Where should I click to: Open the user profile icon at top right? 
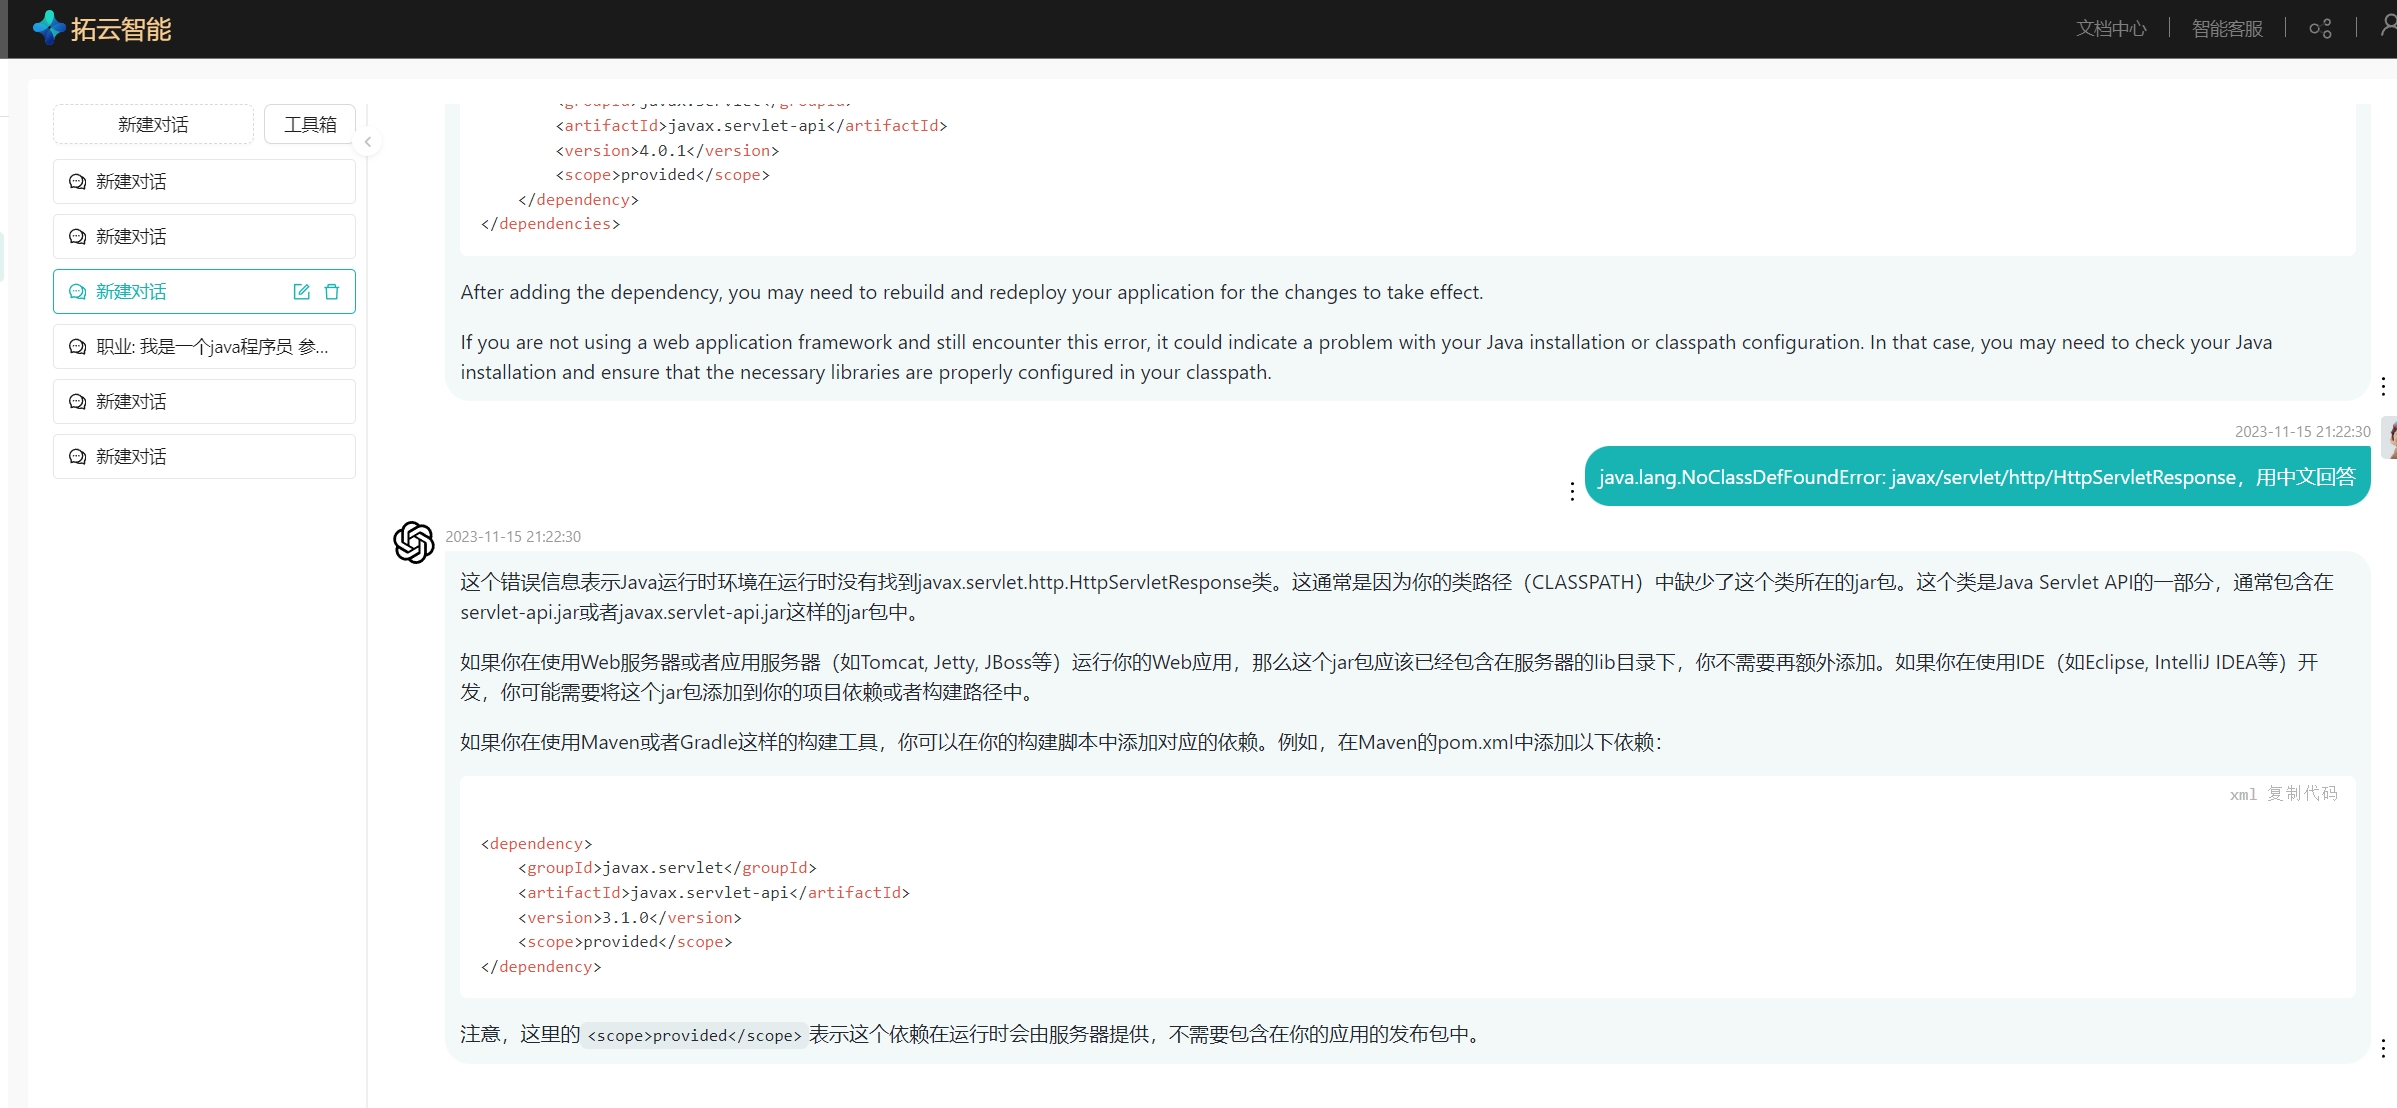[2388, 27]
